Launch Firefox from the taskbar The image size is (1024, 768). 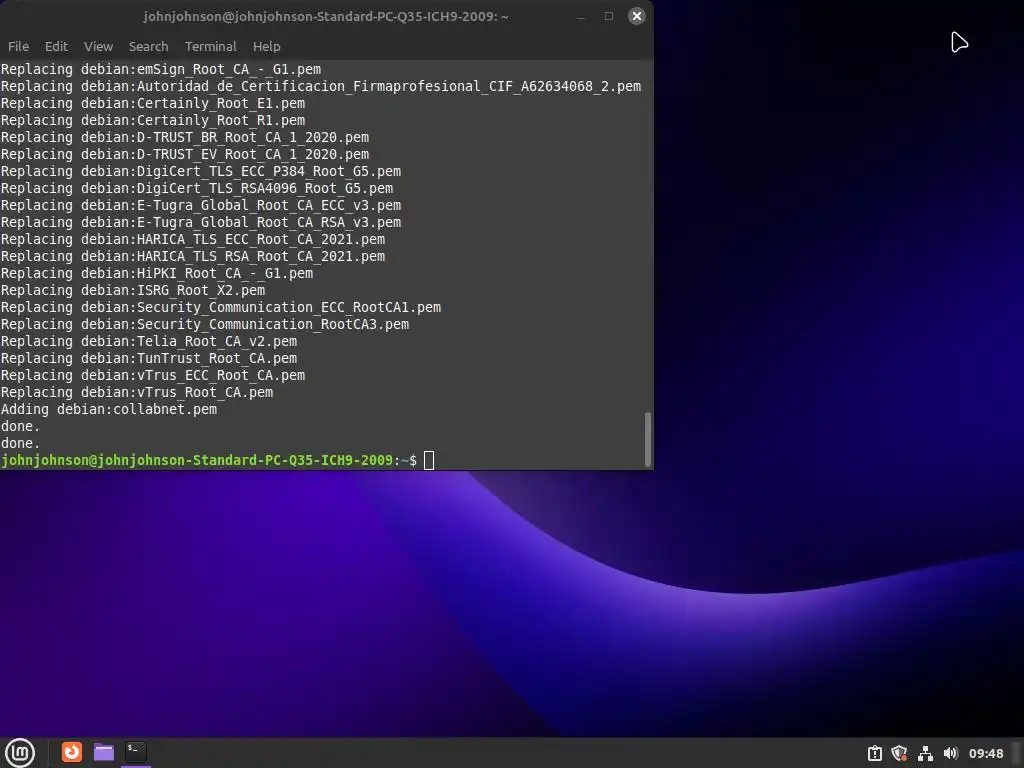click(72, 752)
